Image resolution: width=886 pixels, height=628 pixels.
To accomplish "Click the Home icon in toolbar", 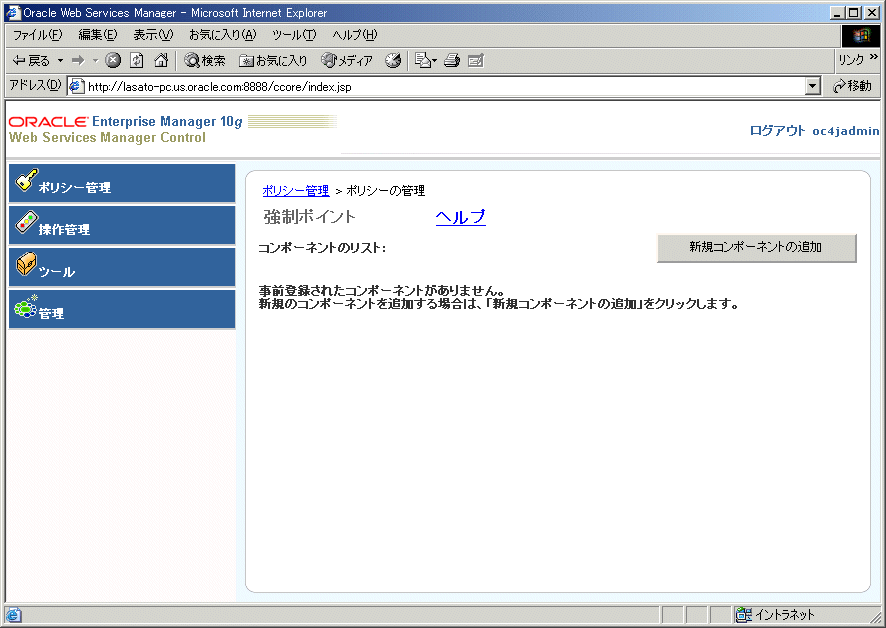I will [x=161, y=60].
